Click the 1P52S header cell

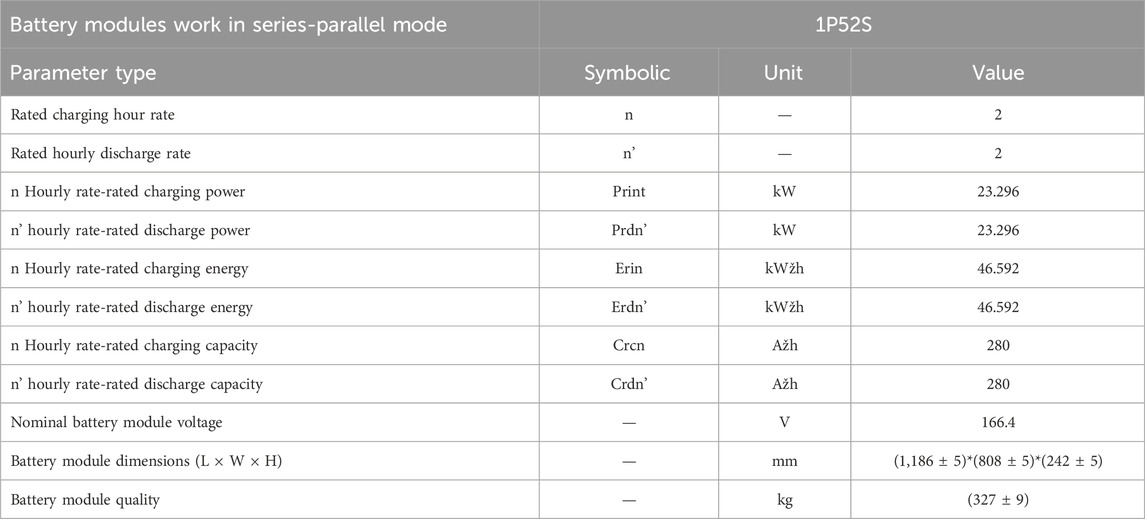(841, 24)
